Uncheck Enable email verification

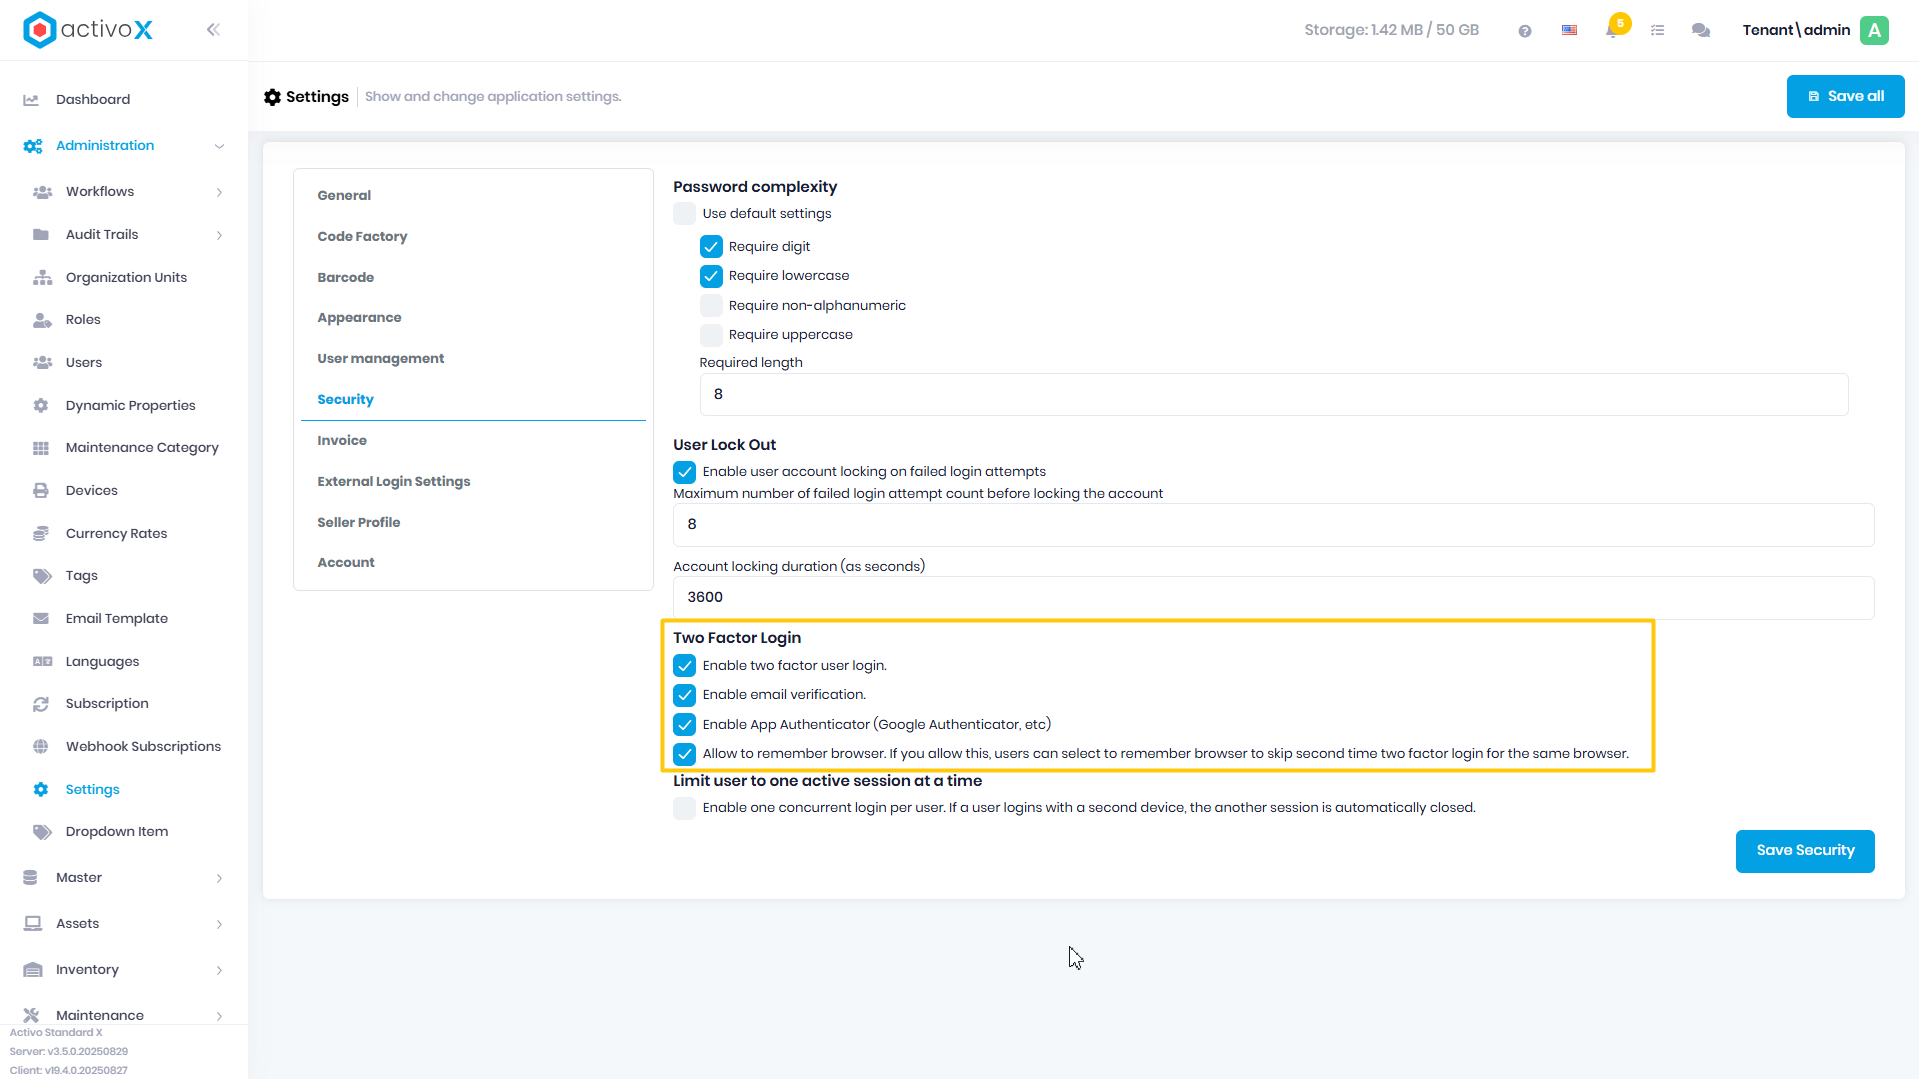[684, 695]
